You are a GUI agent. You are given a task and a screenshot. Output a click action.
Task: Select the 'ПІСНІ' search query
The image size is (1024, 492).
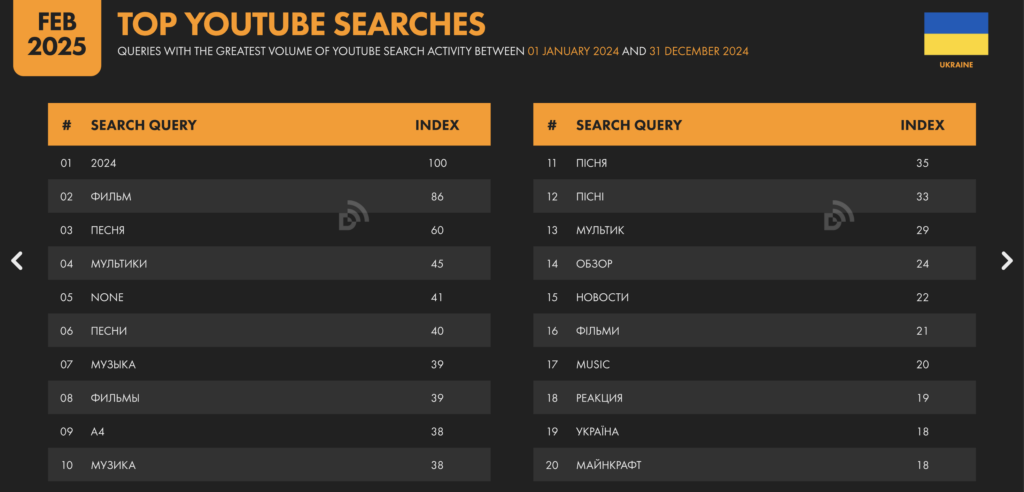coord(590,197)
